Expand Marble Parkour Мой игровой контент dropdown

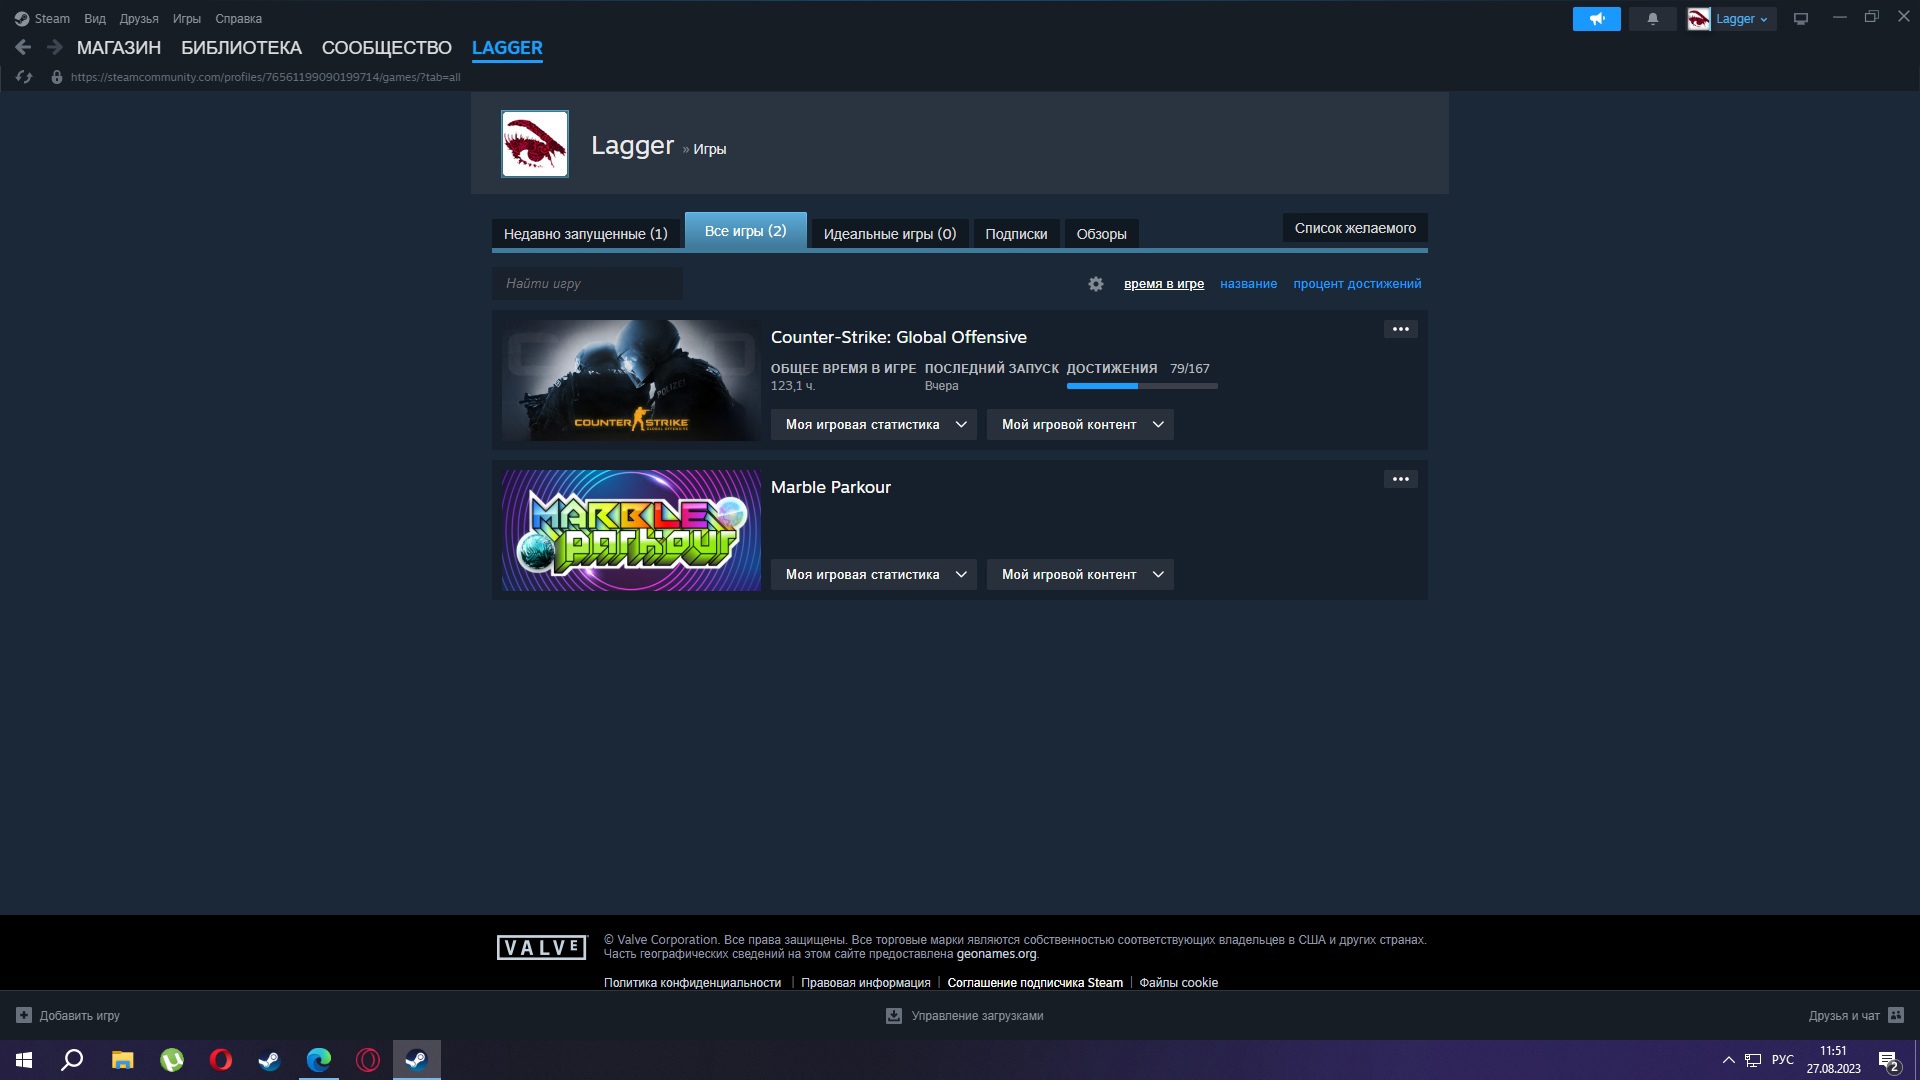pyautogui.click(x=1080, y=574)
